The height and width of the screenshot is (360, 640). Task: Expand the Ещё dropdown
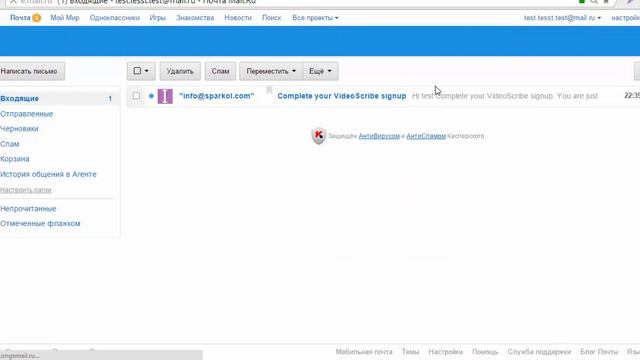[320, 71]
